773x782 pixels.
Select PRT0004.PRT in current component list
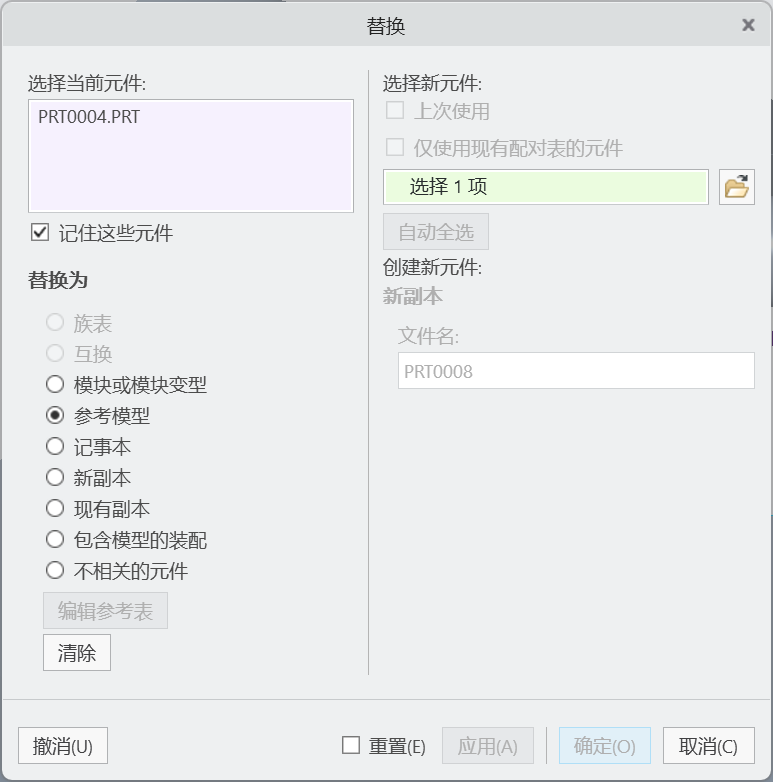pyautogui.click(x=89, y=117)
